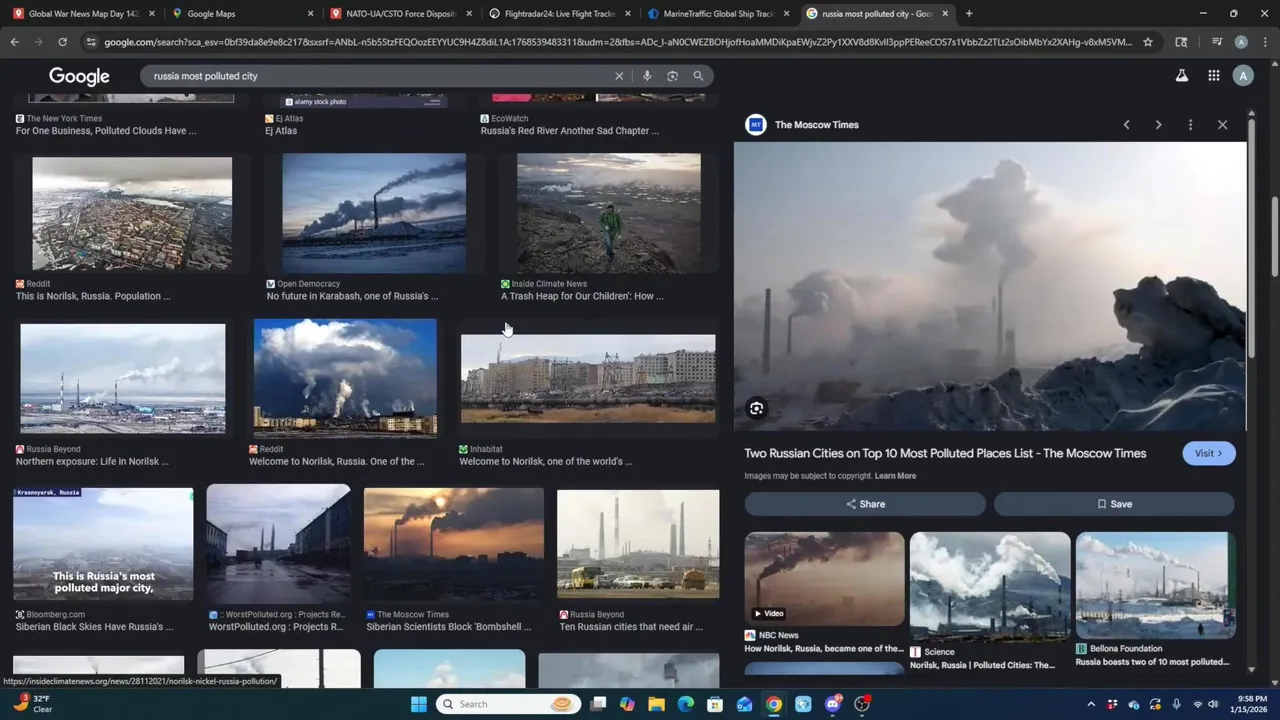Viewport: 1280px width, 720px height.
Task: Show next image in preview panel
Action: 1158,125
